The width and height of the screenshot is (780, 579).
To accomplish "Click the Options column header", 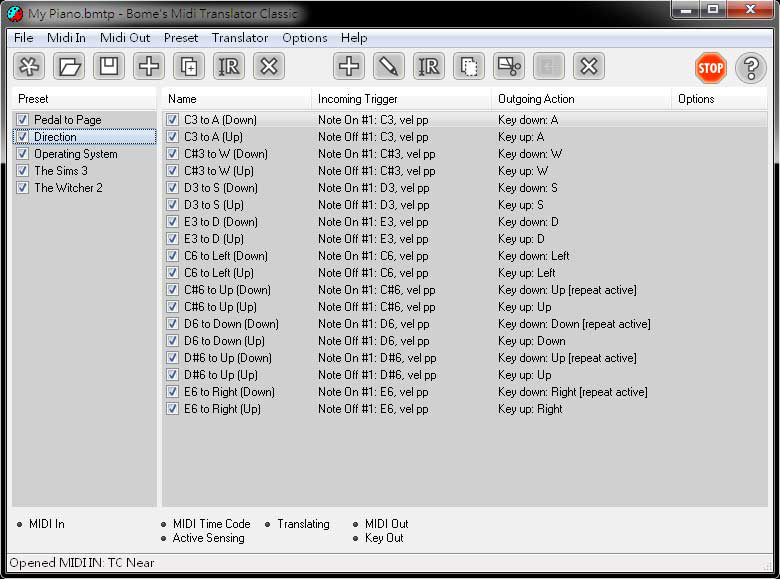I will click(719, 99).
